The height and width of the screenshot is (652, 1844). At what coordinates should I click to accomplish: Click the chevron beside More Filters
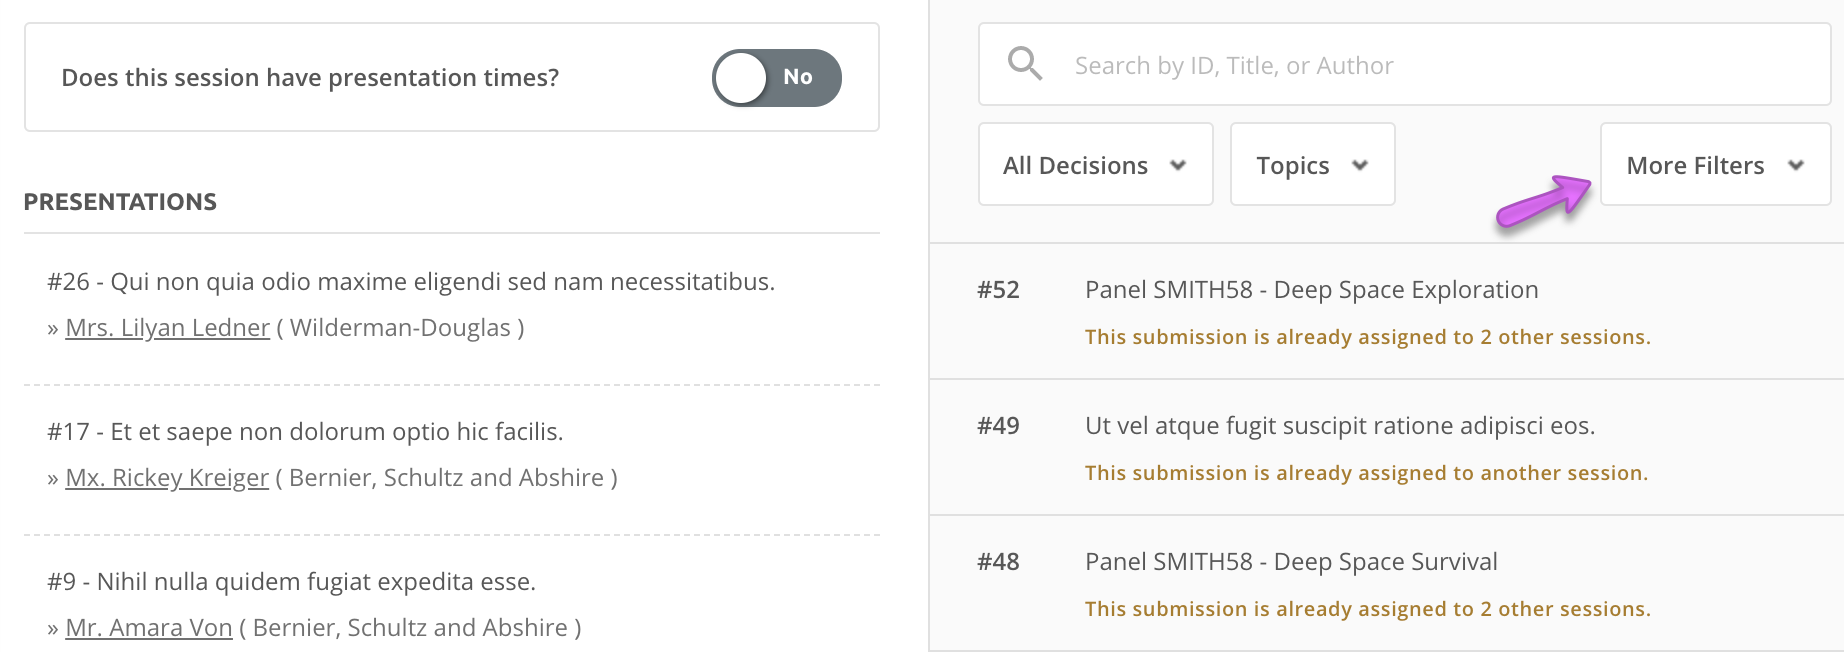(x=1796, y=166)
